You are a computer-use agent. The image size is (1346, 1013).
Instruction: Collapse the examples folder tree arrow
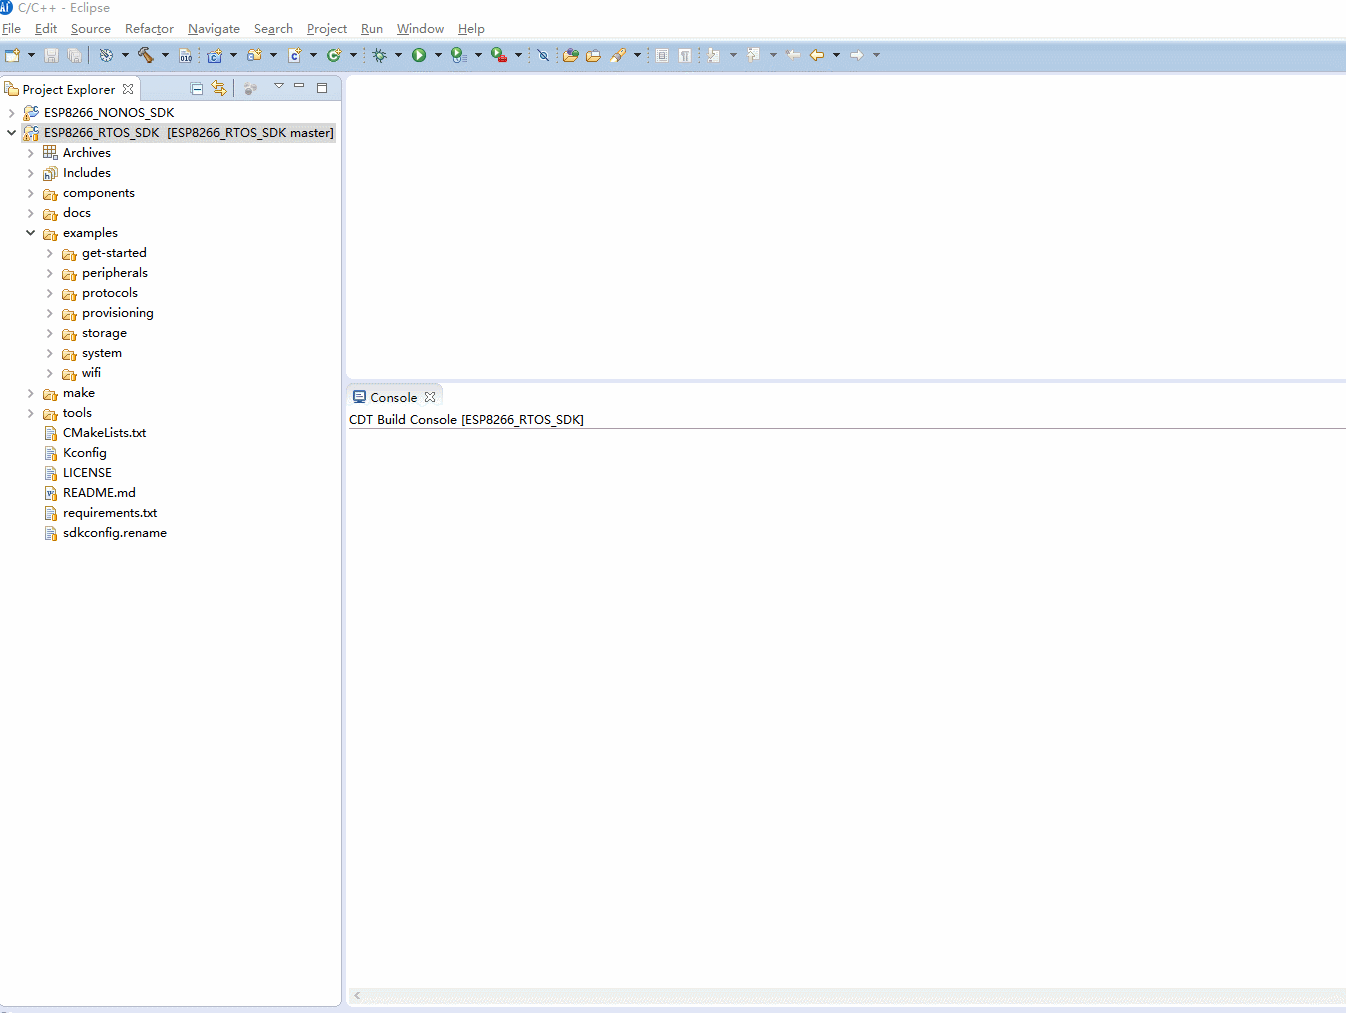pos(31,233)
